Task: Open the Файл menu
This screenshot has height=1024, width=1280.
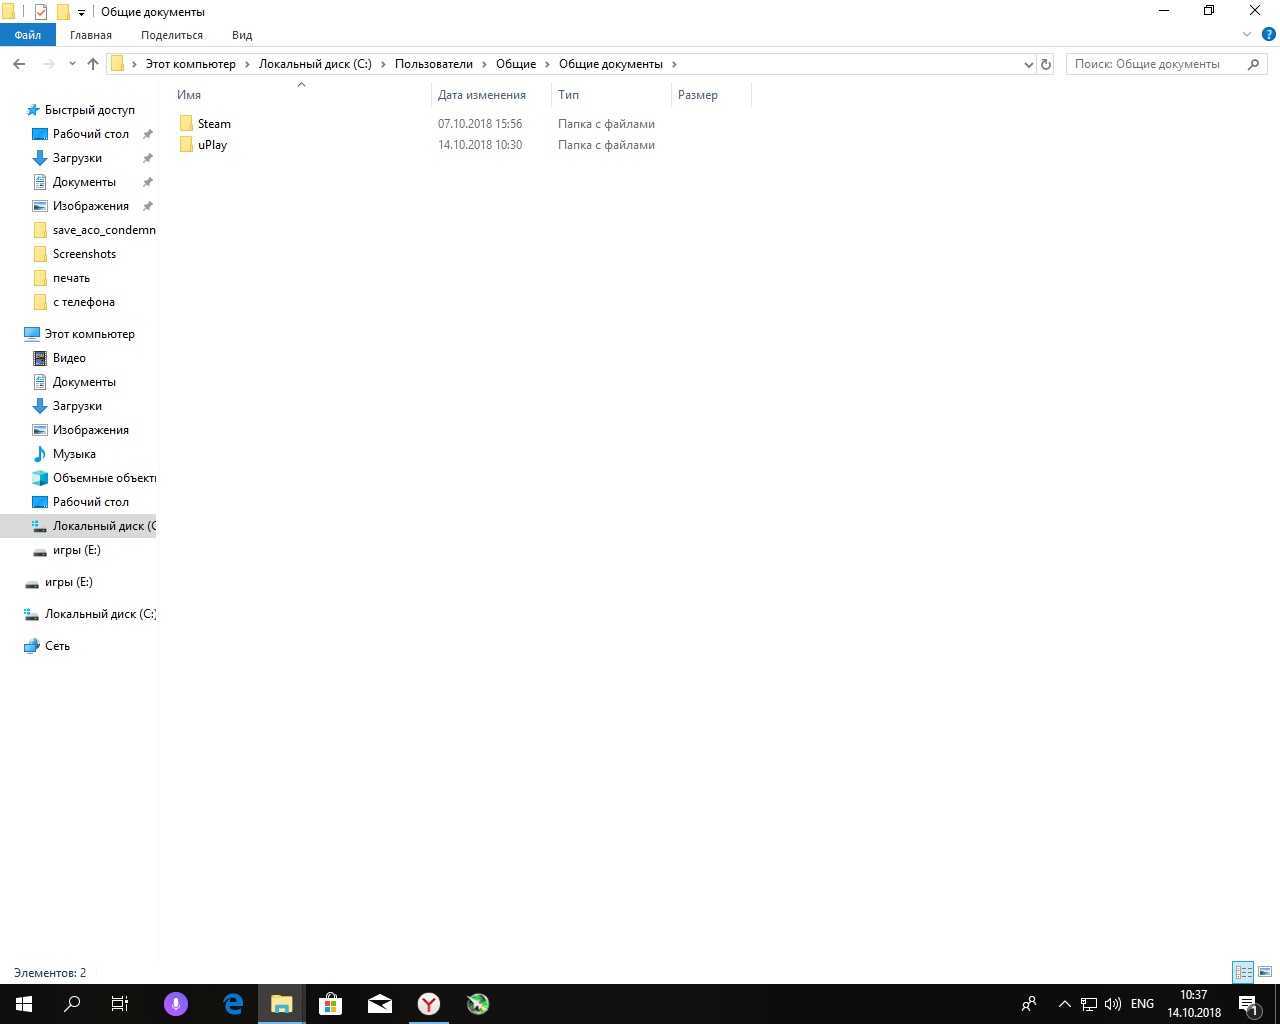Action: (28, 35)
